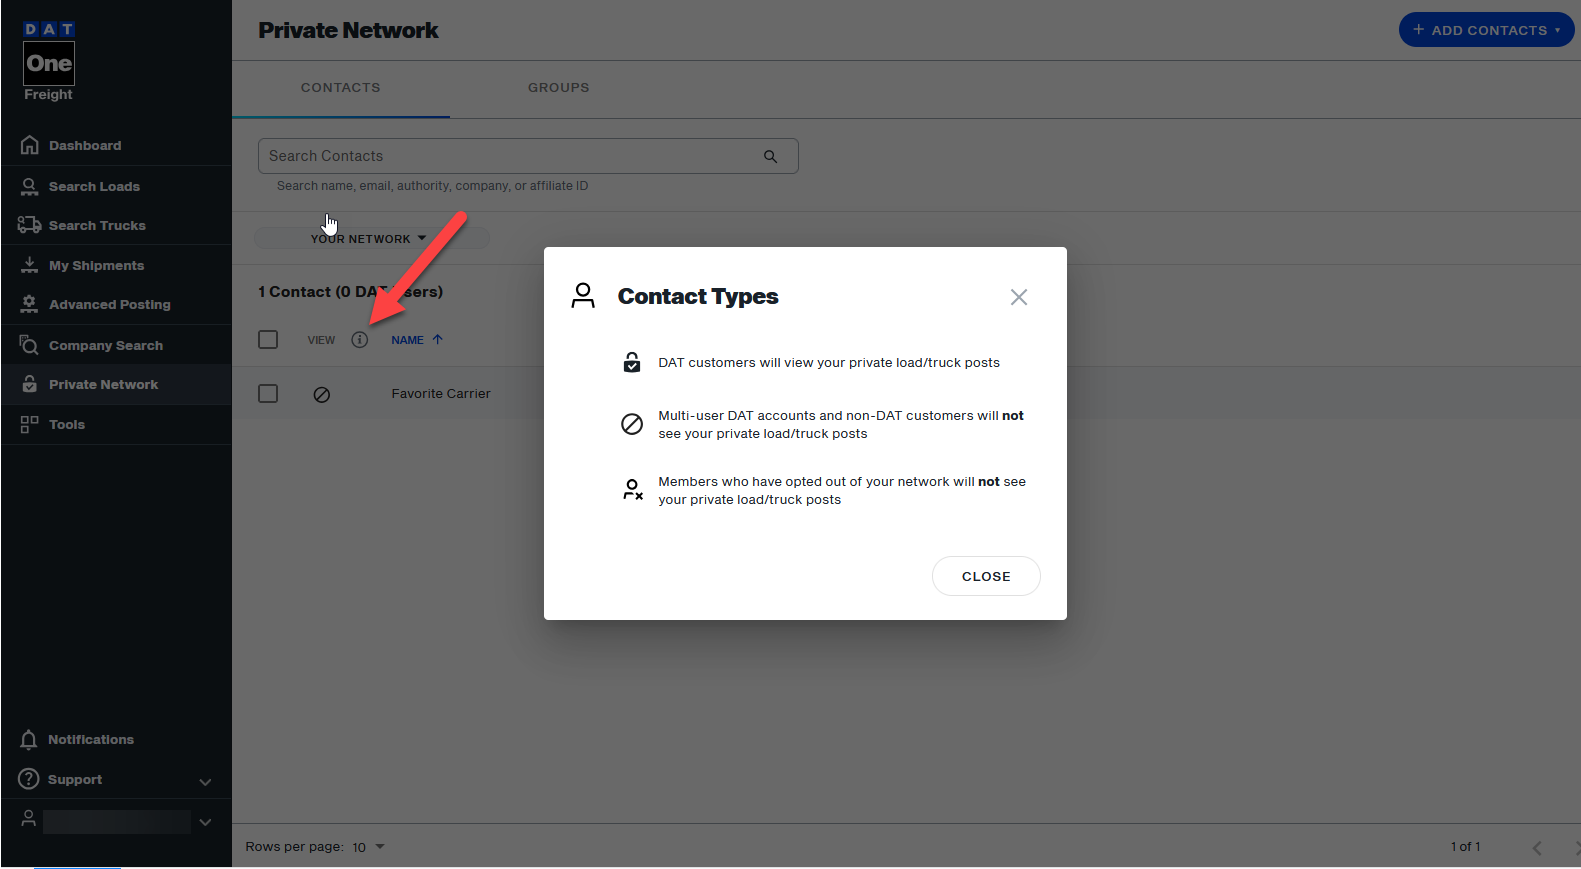The width and height of the screenshot is (1581, 869).
Task: Open the Tools grid icon
Action: coord(29,425)
